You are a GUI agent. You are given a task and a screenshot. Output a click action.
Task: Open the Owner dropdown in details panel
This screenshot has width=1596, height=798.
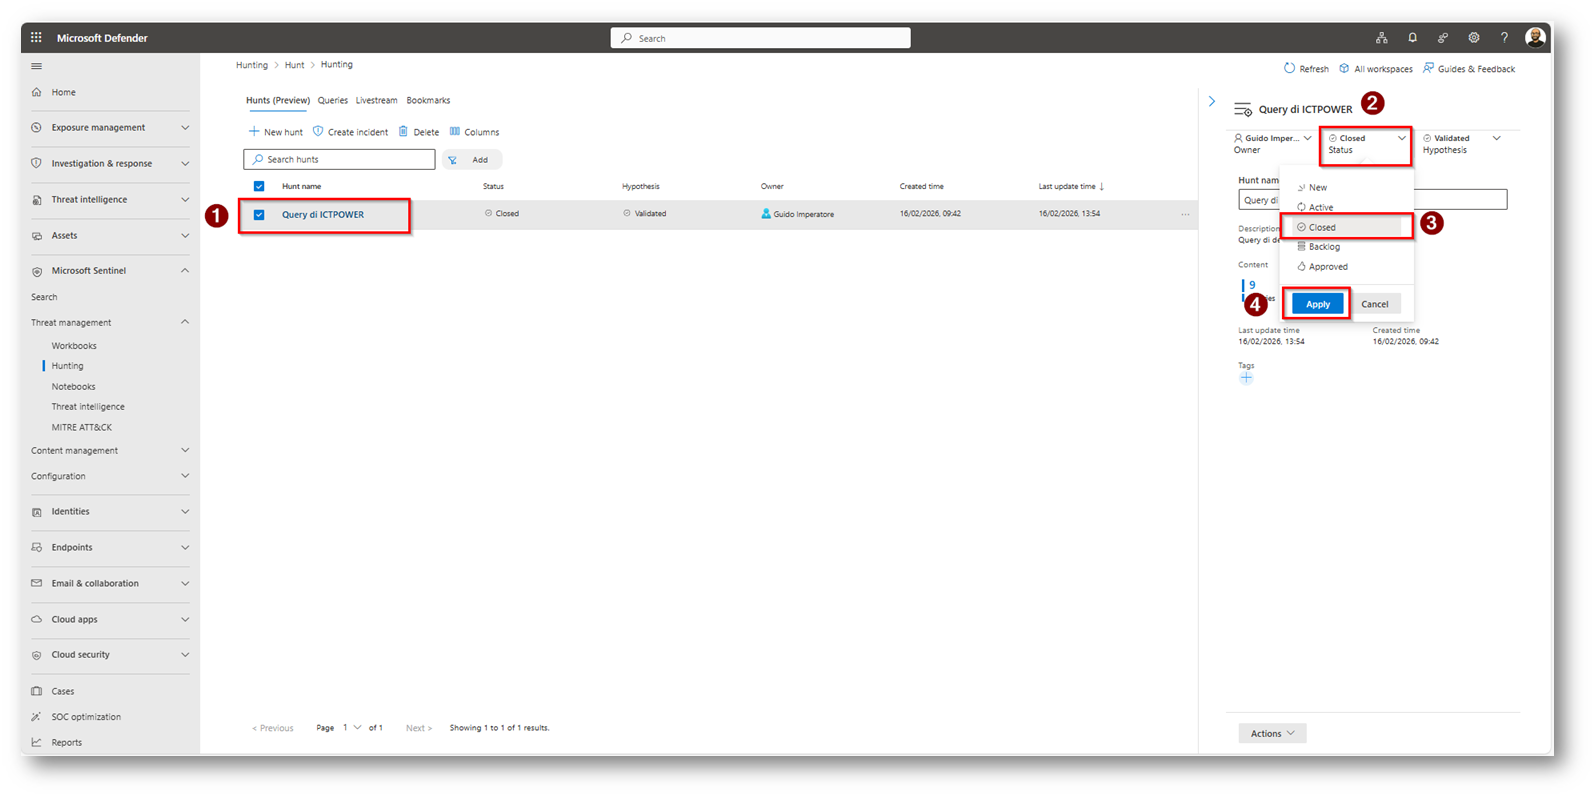coord(1273,143)
